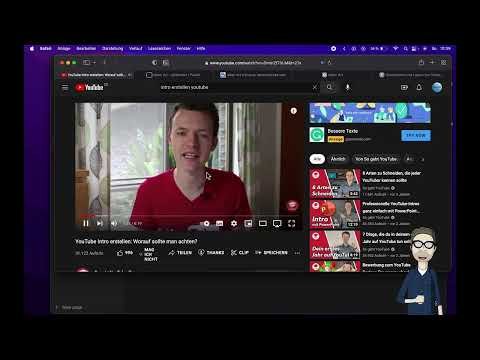Open 'Intro mit PowerPoint' video thumbnail
The image size is (480, 360).
pos(335,214)
